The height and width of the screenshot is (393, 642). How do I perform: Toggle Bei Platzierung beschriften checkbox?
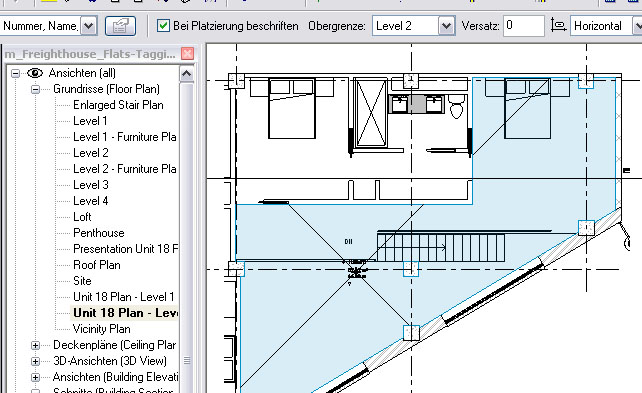pos(163,26)
